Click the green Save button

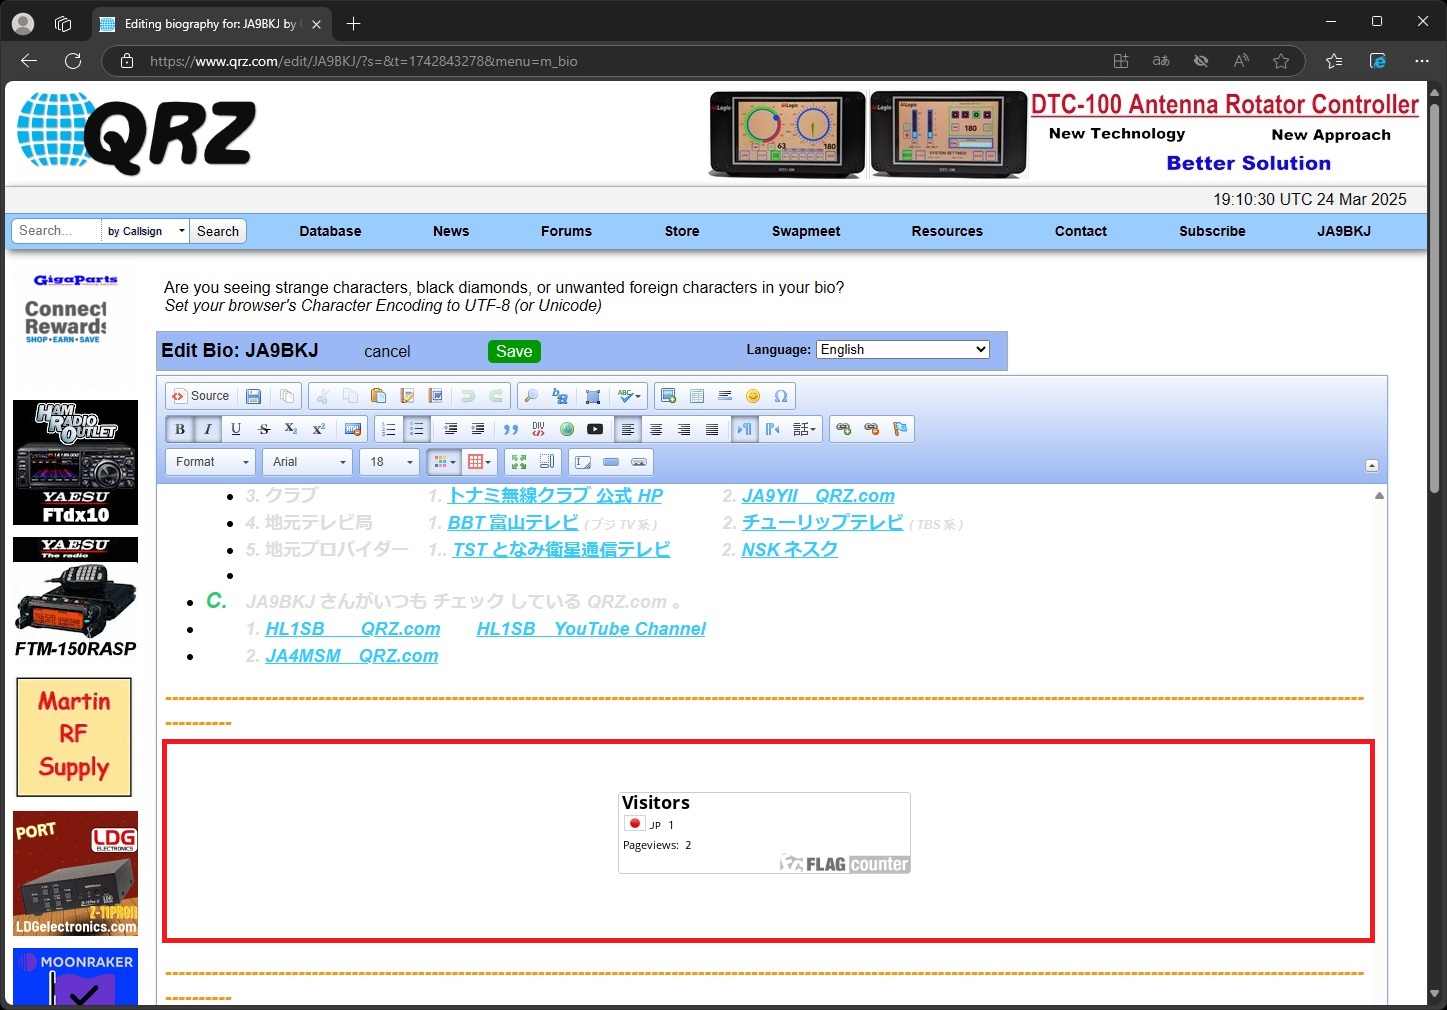click(x=514, y=352)
